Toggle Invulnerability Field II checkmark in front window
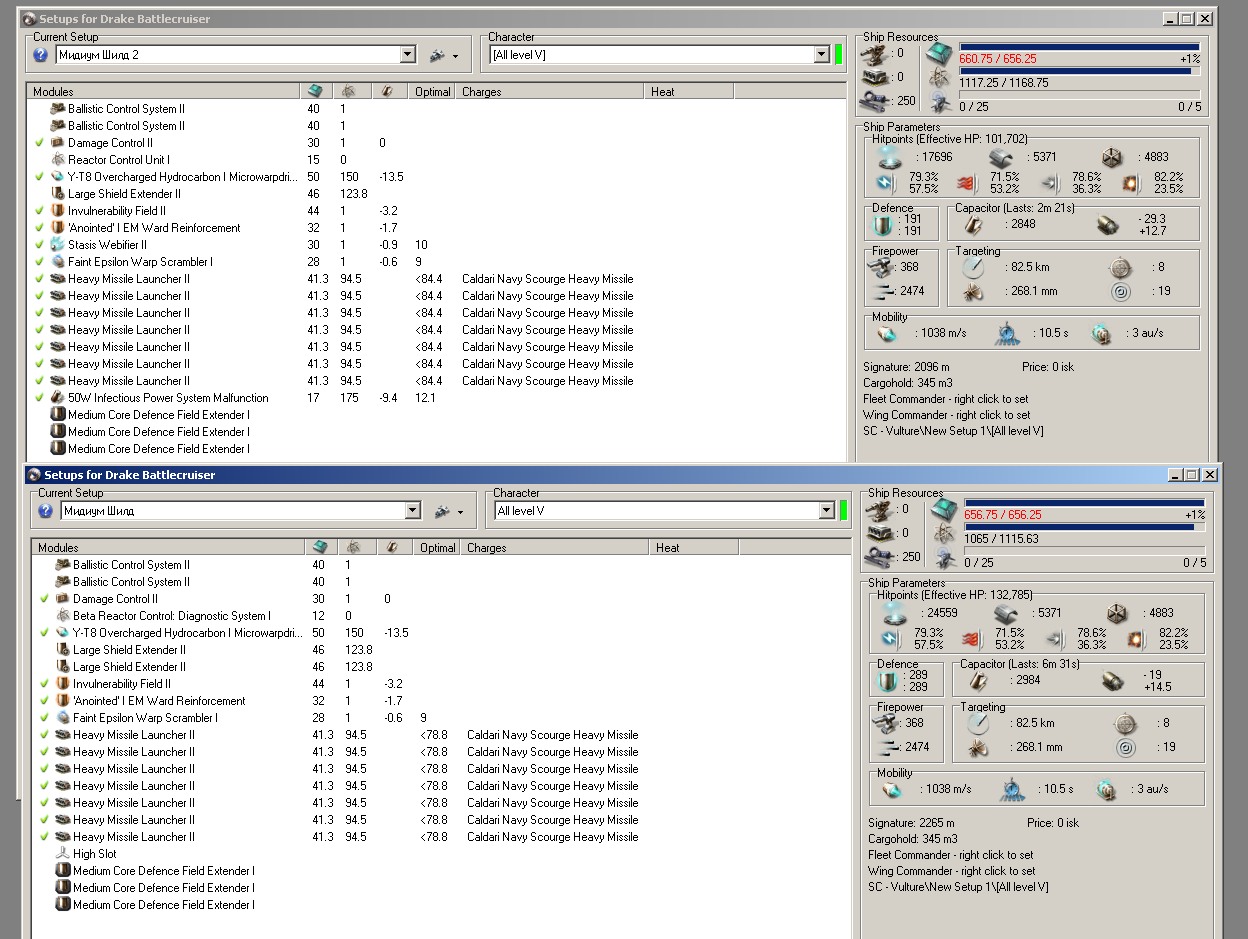The image size is (1248, 939). pos(45,684)
